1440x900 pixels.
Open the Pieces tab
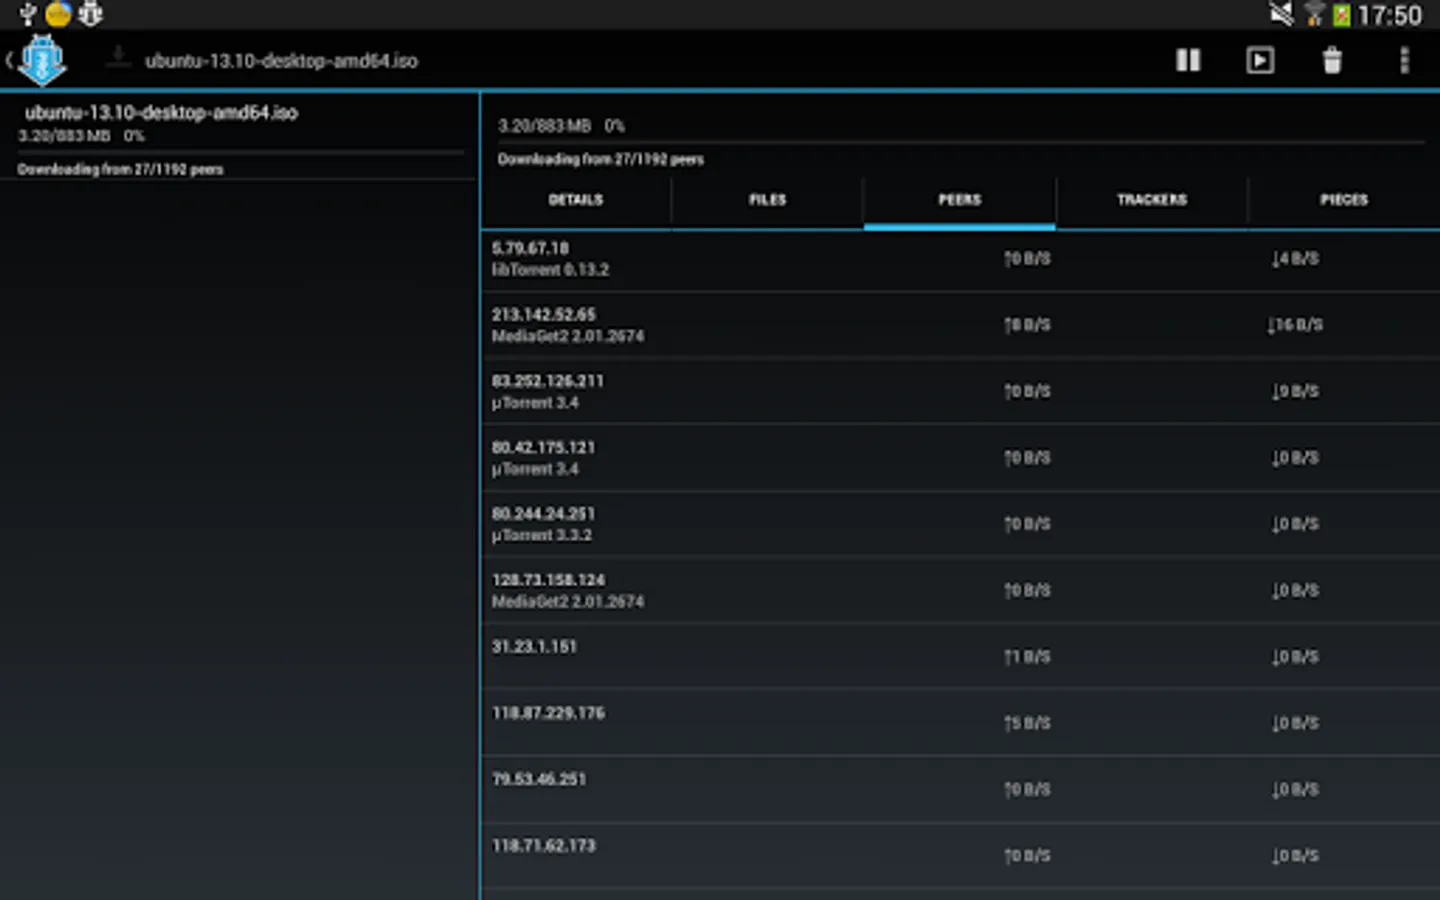1344,200
